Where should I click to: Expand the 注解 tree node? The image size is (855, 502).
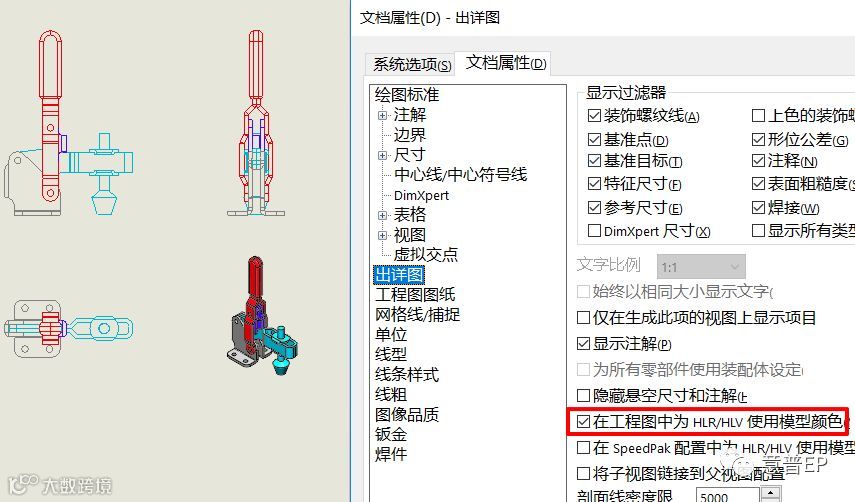(382, 116)
